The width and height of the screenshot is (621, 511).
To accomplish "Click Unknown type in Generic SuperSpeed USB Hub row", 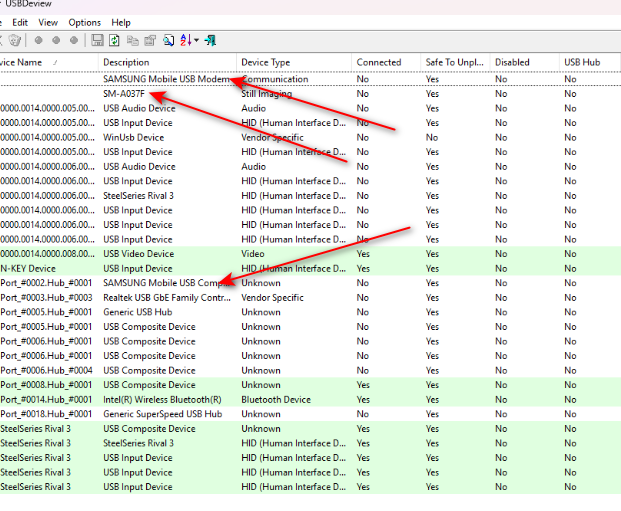I will 261,414.
